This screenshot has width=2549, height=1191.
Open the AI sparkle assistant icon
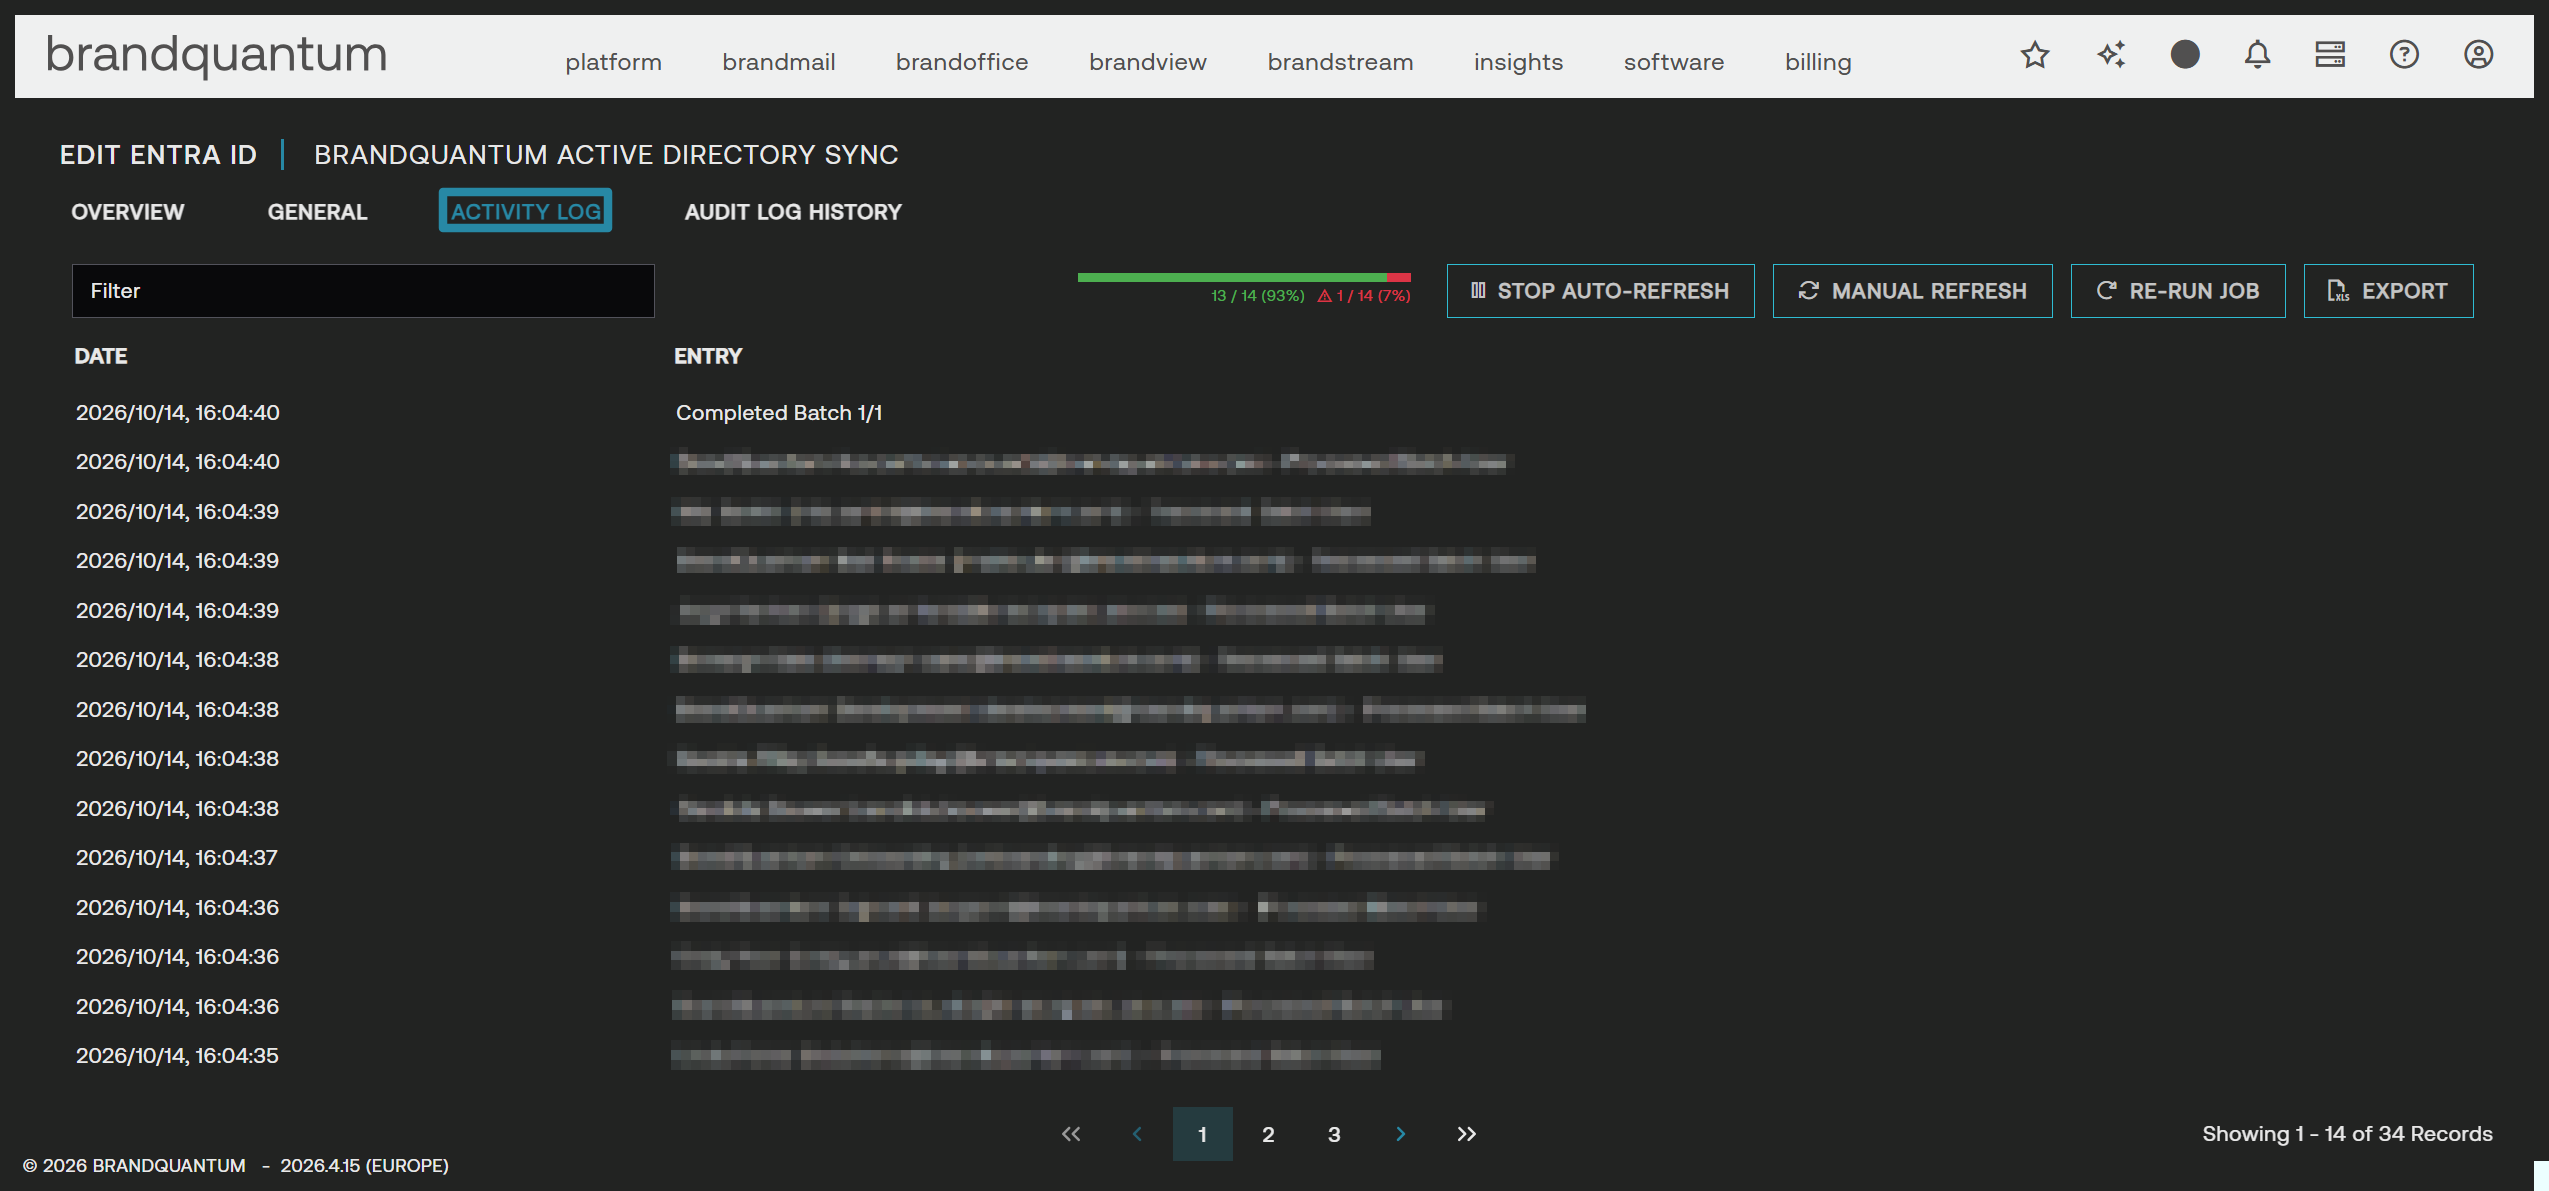[2110, 55]
